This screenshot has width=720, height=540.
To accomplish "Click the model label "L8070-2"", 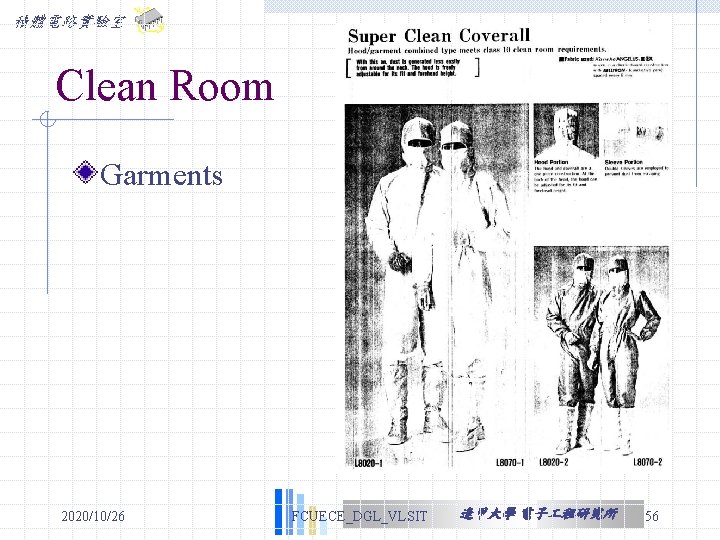I will click(x=648, y=462).
